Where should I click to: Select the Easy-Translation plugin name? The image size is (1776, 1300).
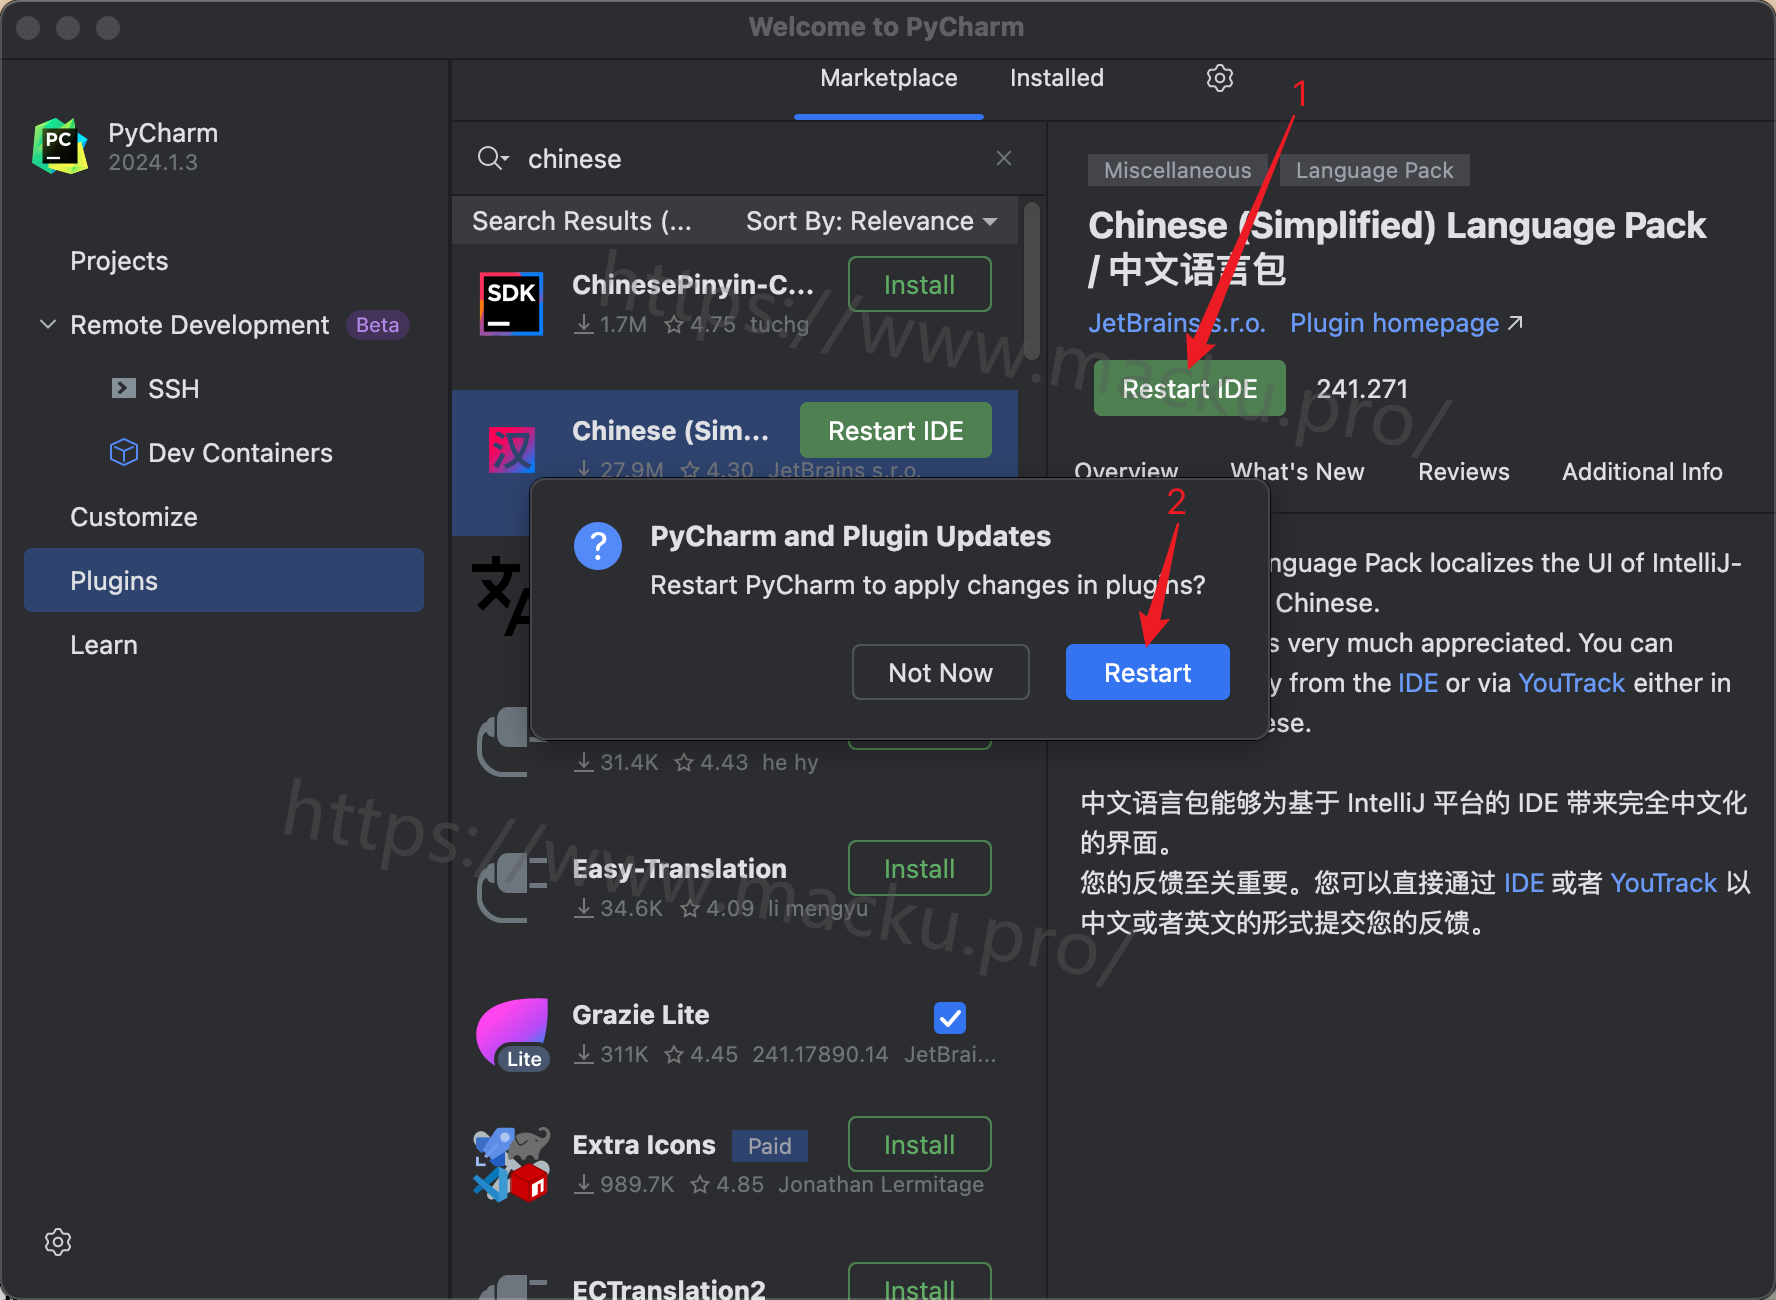tap(679, 868)
